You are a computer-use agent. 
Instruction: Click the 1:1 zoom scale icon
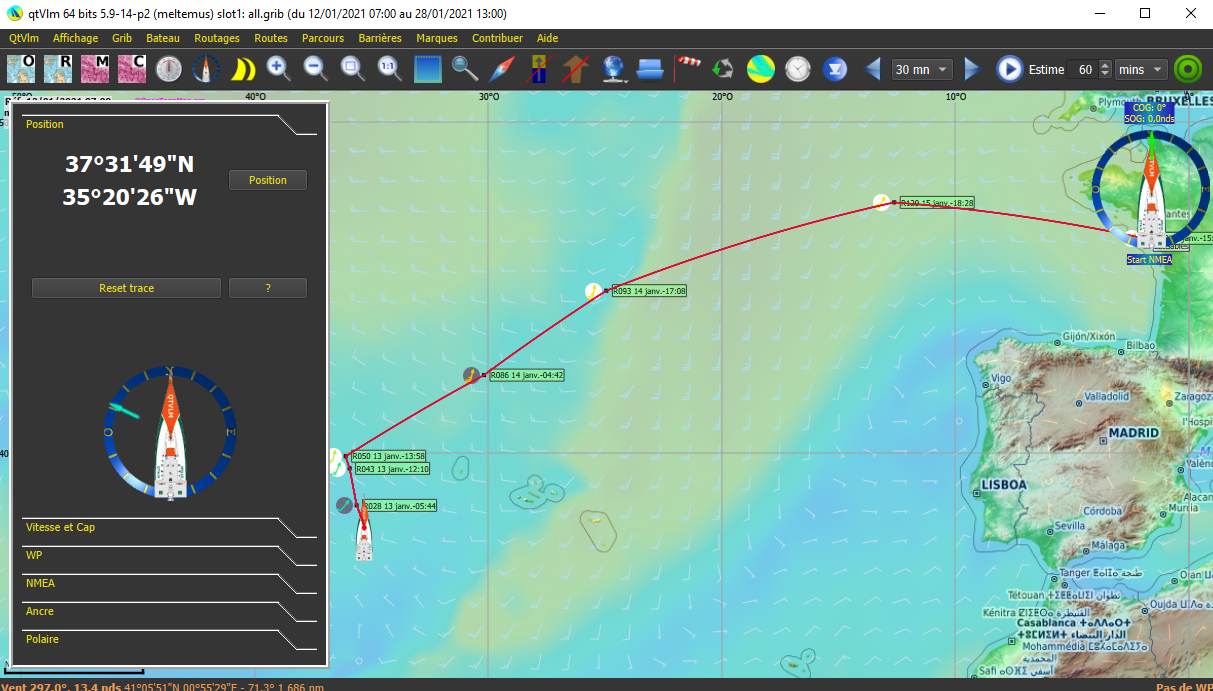(389, 69)
